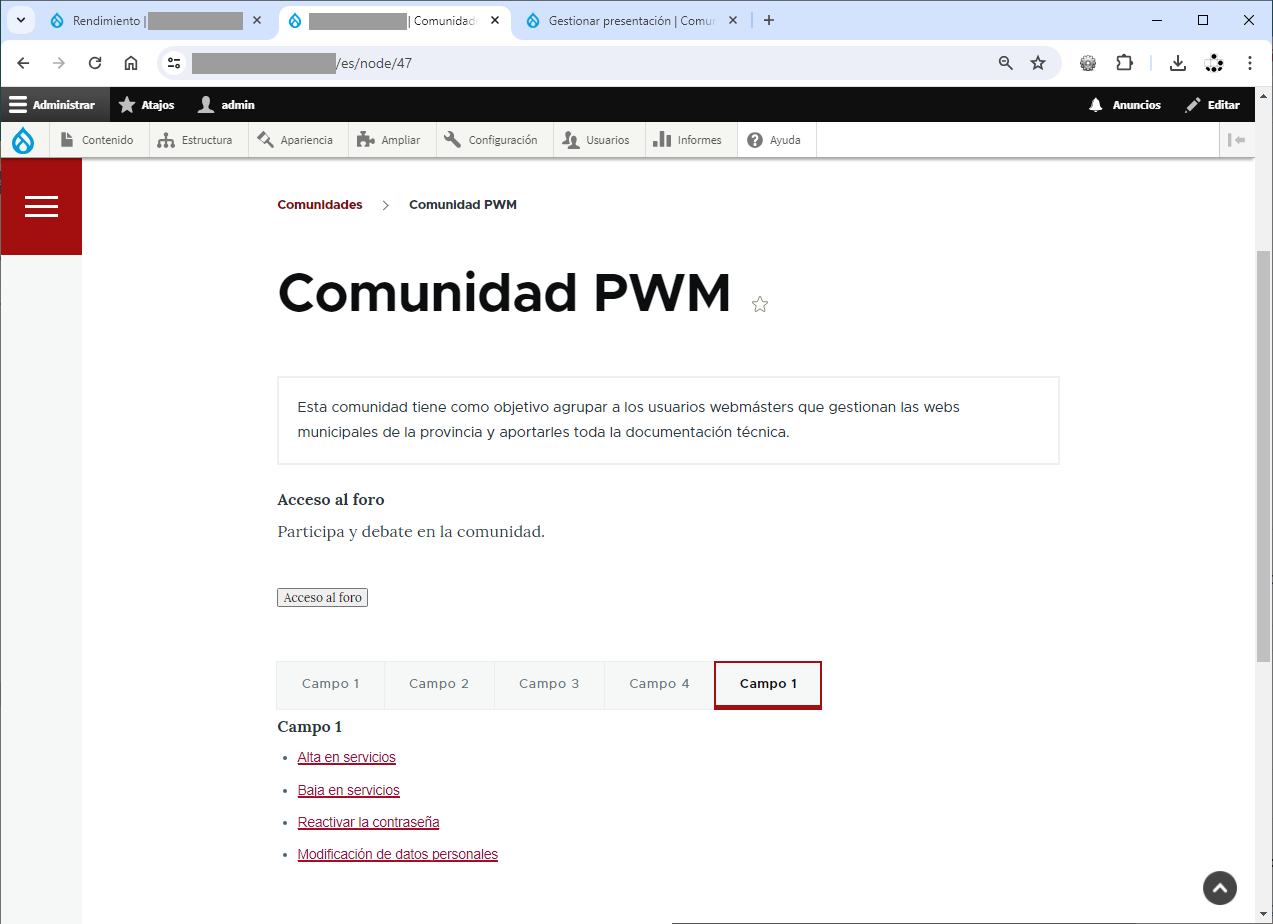1273x924 pixels.
Task: Select the Campo 3 tab
Action: click(549, 685)
